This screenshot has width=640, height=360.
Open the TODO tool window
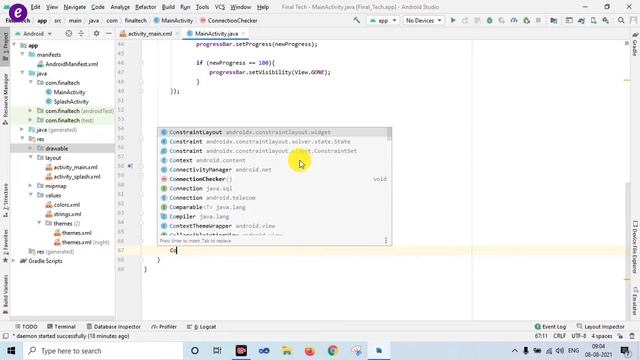pos(26,327)
